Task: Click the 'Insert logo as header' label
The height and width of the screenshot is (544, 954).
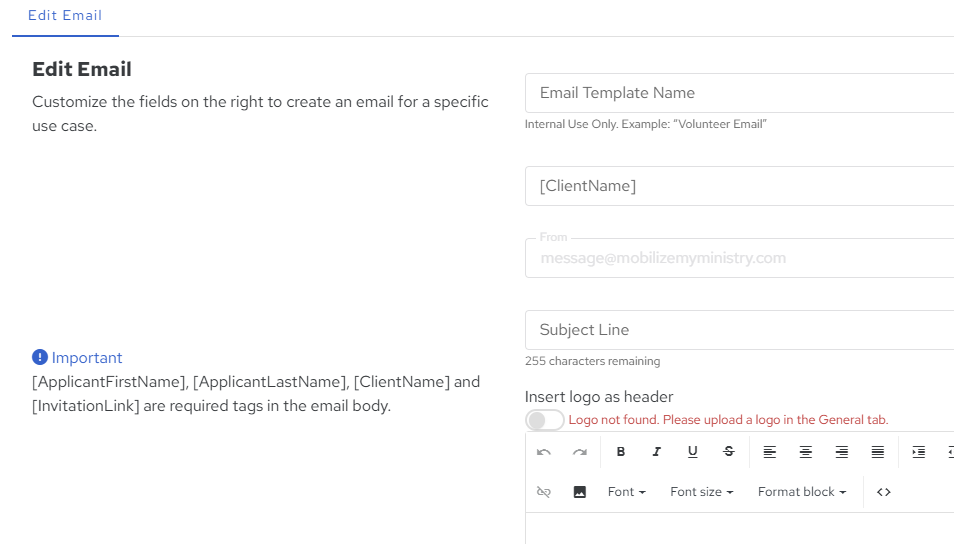Action: tap(599, 397)
